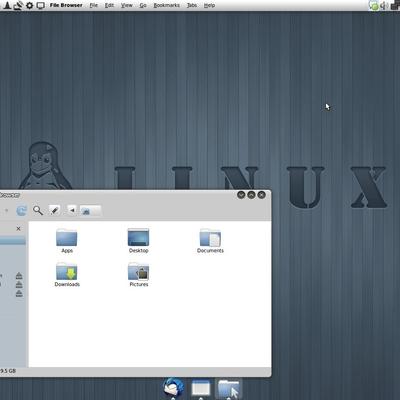Open the Pictures folder

coord(138,275)
